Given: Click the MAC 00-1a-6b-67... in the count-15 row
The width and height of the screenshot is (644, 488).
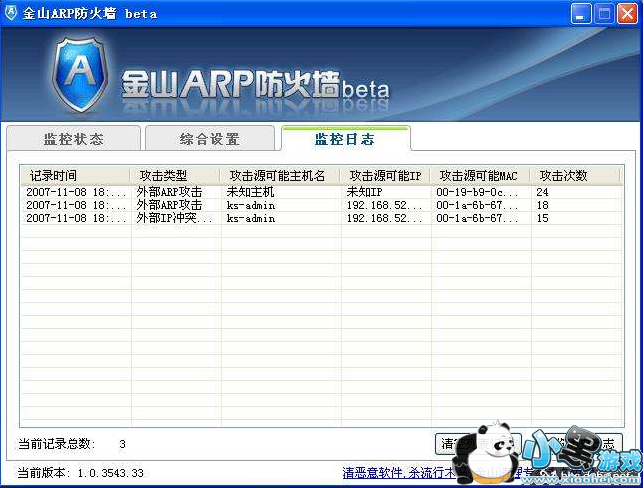Looking at the screenshot, I should tap(477, 218).
